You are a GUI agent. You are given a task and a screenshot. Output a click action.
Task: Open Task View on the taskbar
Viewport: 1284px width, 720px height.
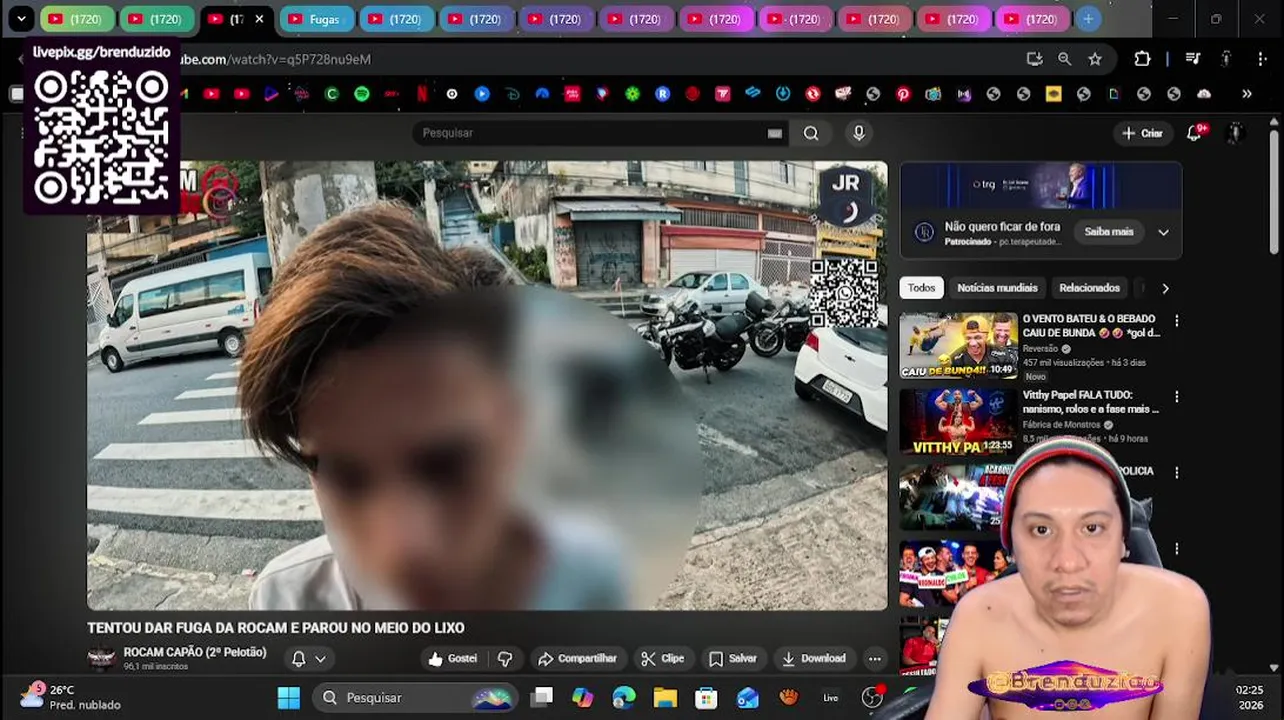tap(542, 698)
